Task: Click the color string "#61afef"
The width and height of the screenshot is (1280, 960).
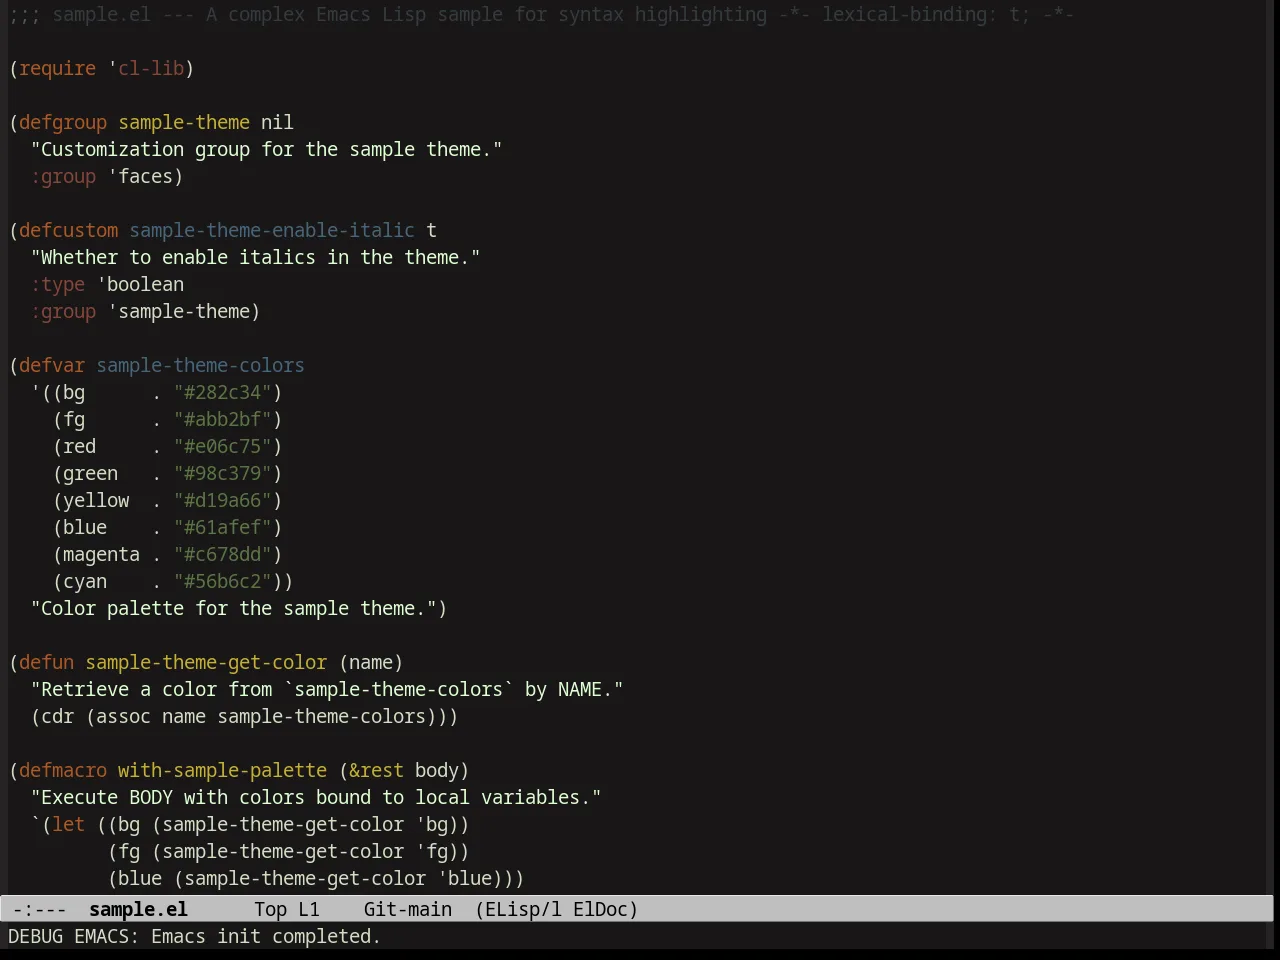Action: [x=222, y=527]
